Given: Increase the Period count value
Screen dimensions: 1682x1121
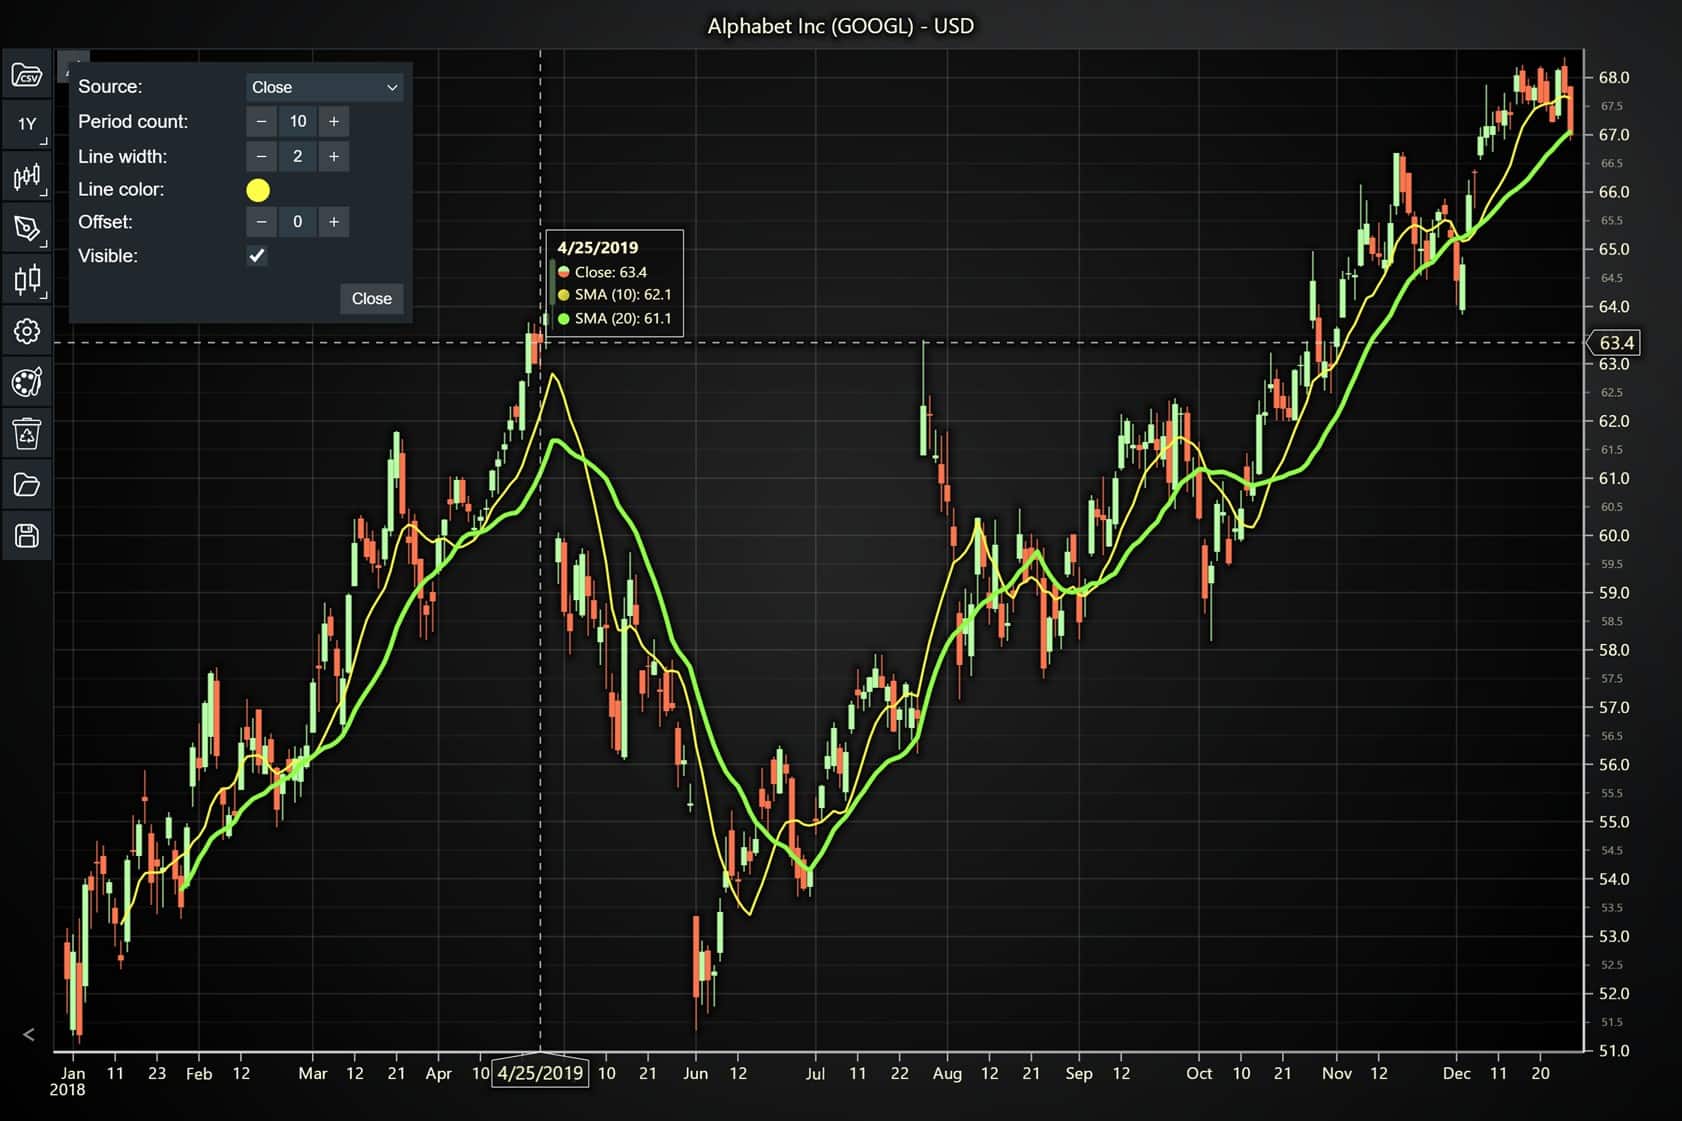Looking at the screenshot, I should (334, 121).
